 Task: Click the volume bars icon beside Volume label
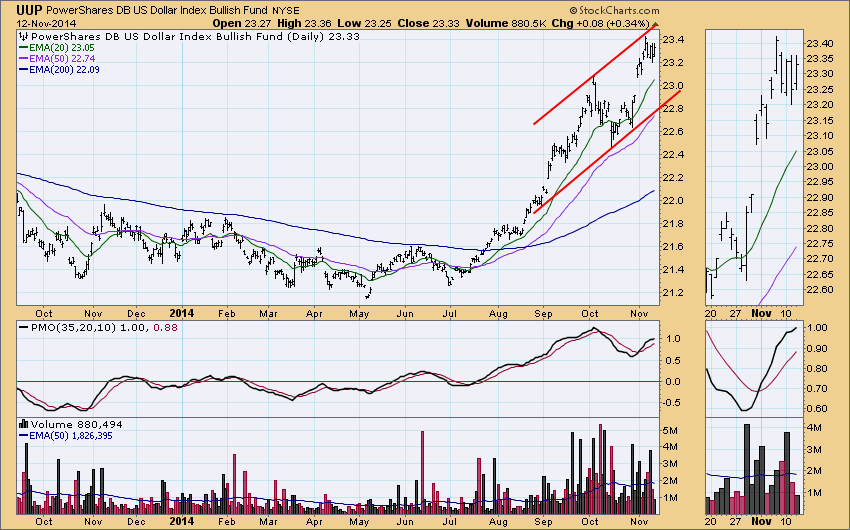23,424
